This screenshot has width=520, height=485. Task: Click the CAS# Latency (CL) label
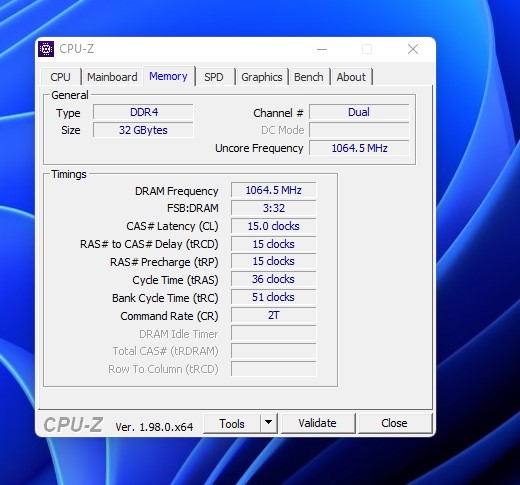[x=172, y=226]
